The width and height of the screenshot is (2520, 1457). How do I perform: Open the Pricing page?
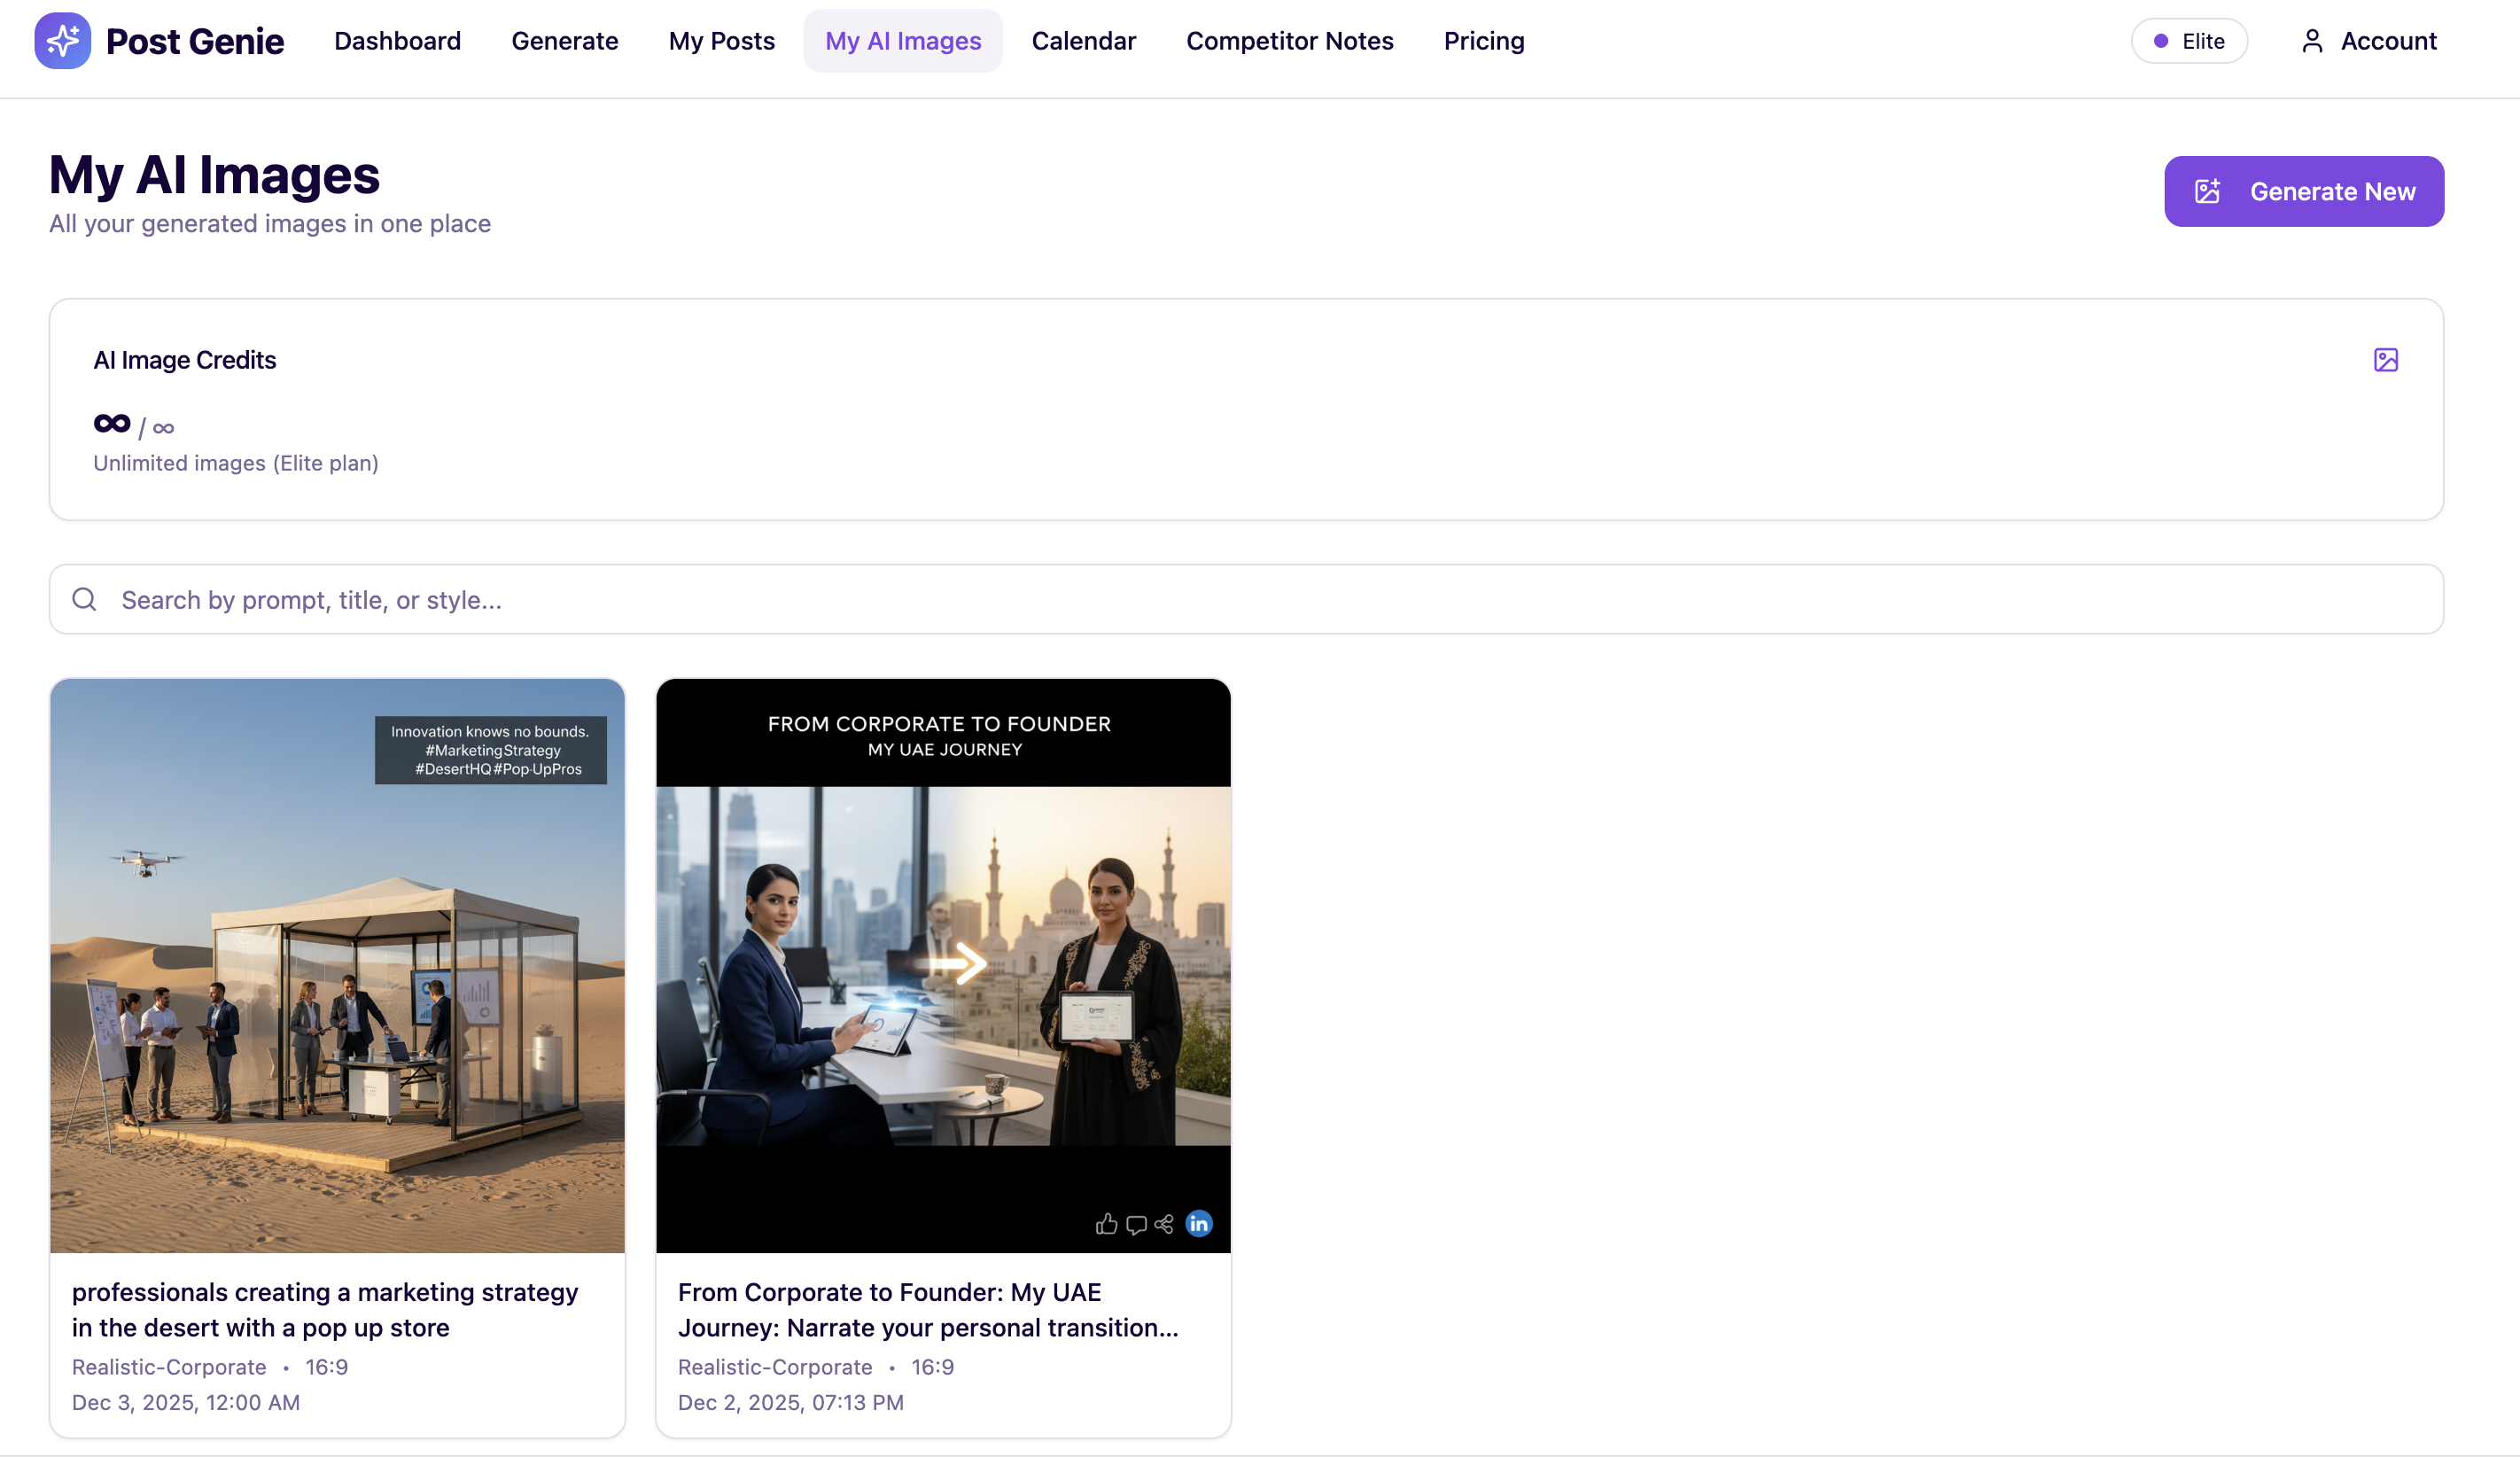point(1483,41)
